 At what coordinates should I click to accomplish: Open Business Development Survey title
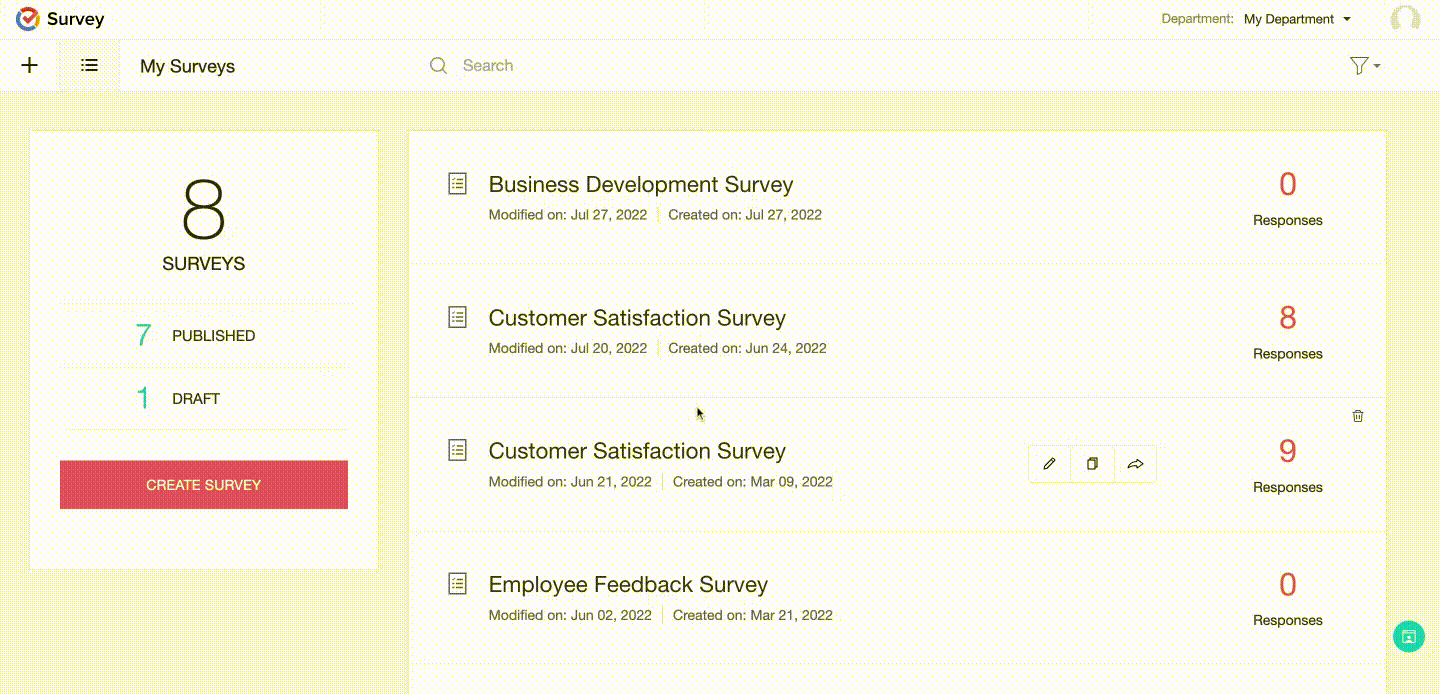[640, 185]
